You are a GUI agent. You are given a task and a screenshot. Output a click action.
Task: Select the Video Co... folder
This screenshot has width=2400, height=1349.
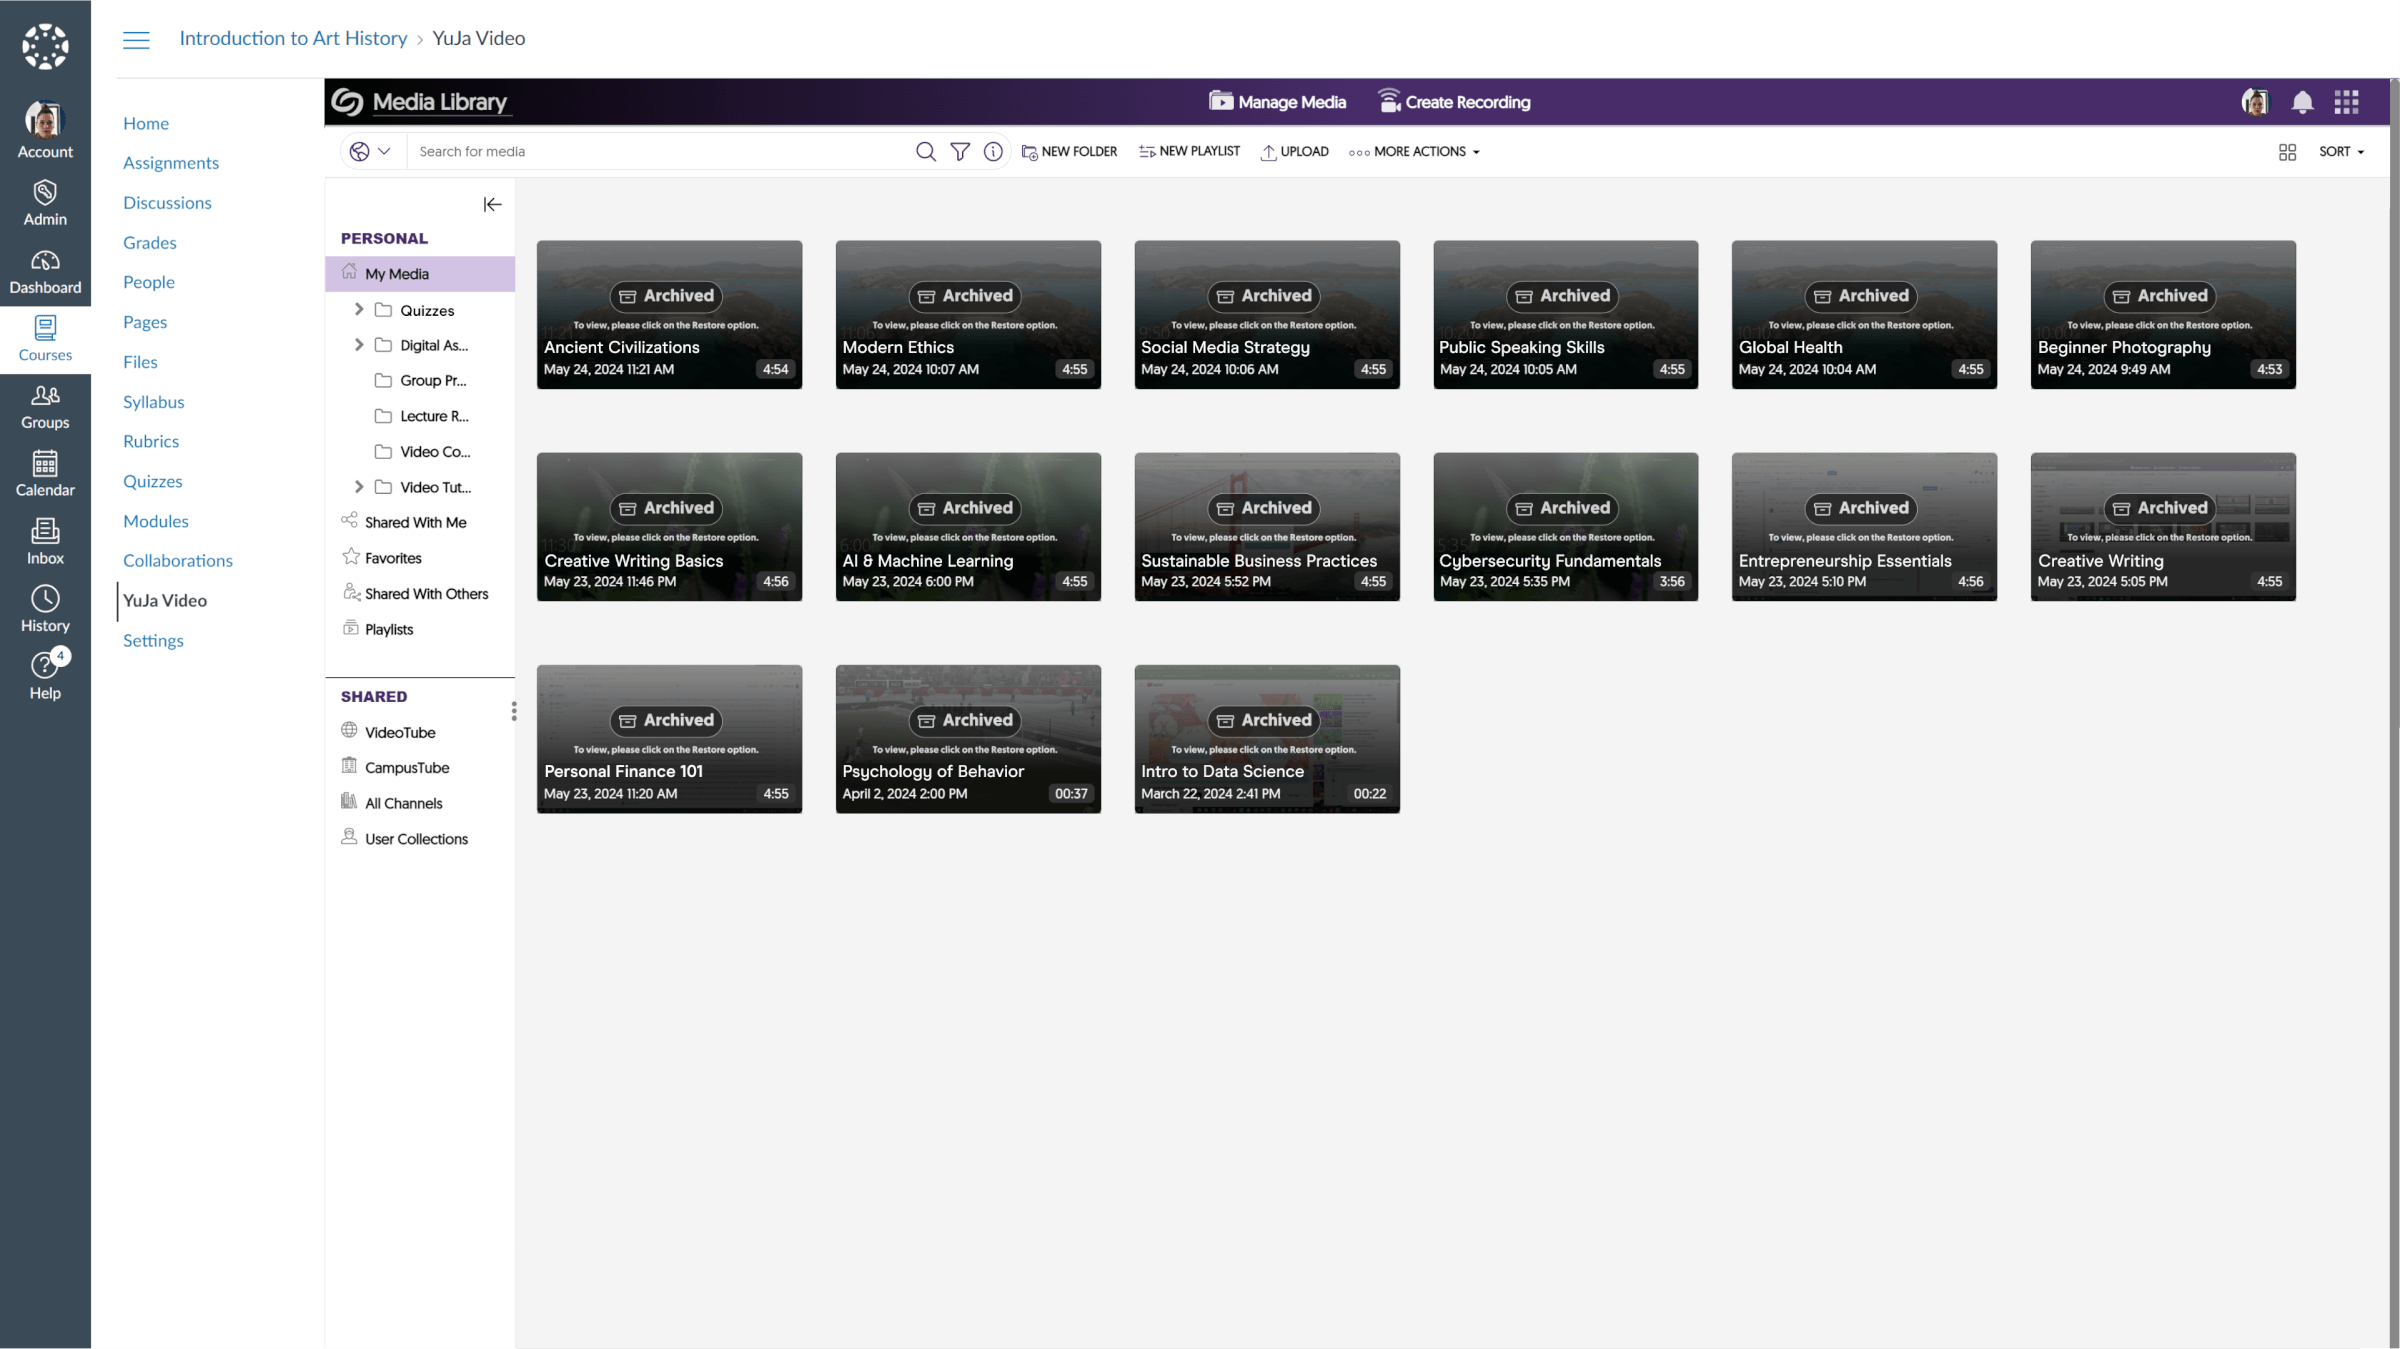pyautogui.click(x=423, y=452)
